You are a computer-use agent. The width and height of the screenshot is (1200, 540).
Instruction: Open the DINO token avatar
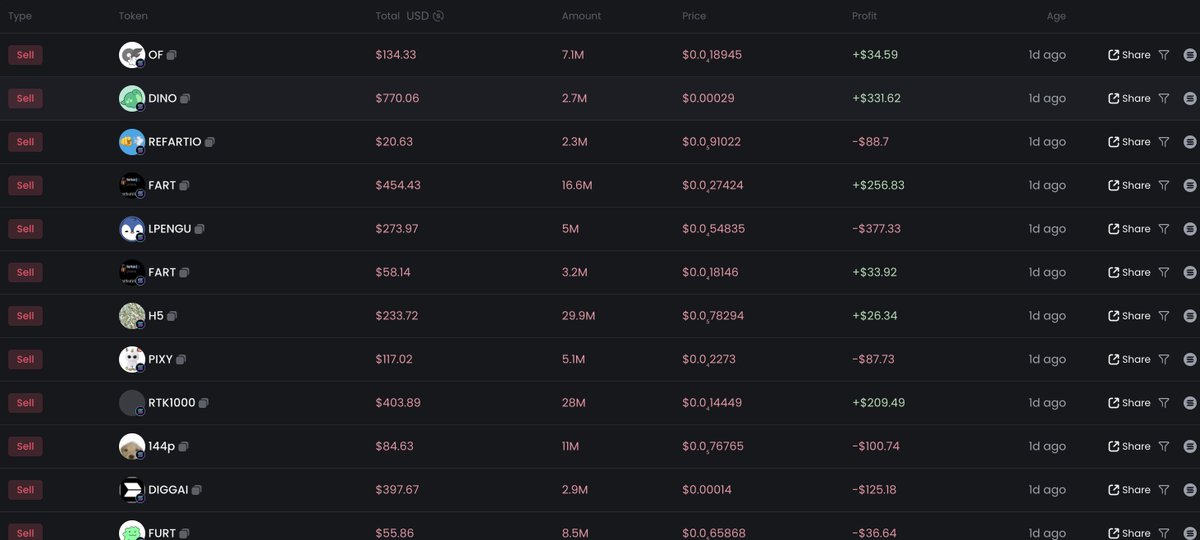tap(132, 99)
